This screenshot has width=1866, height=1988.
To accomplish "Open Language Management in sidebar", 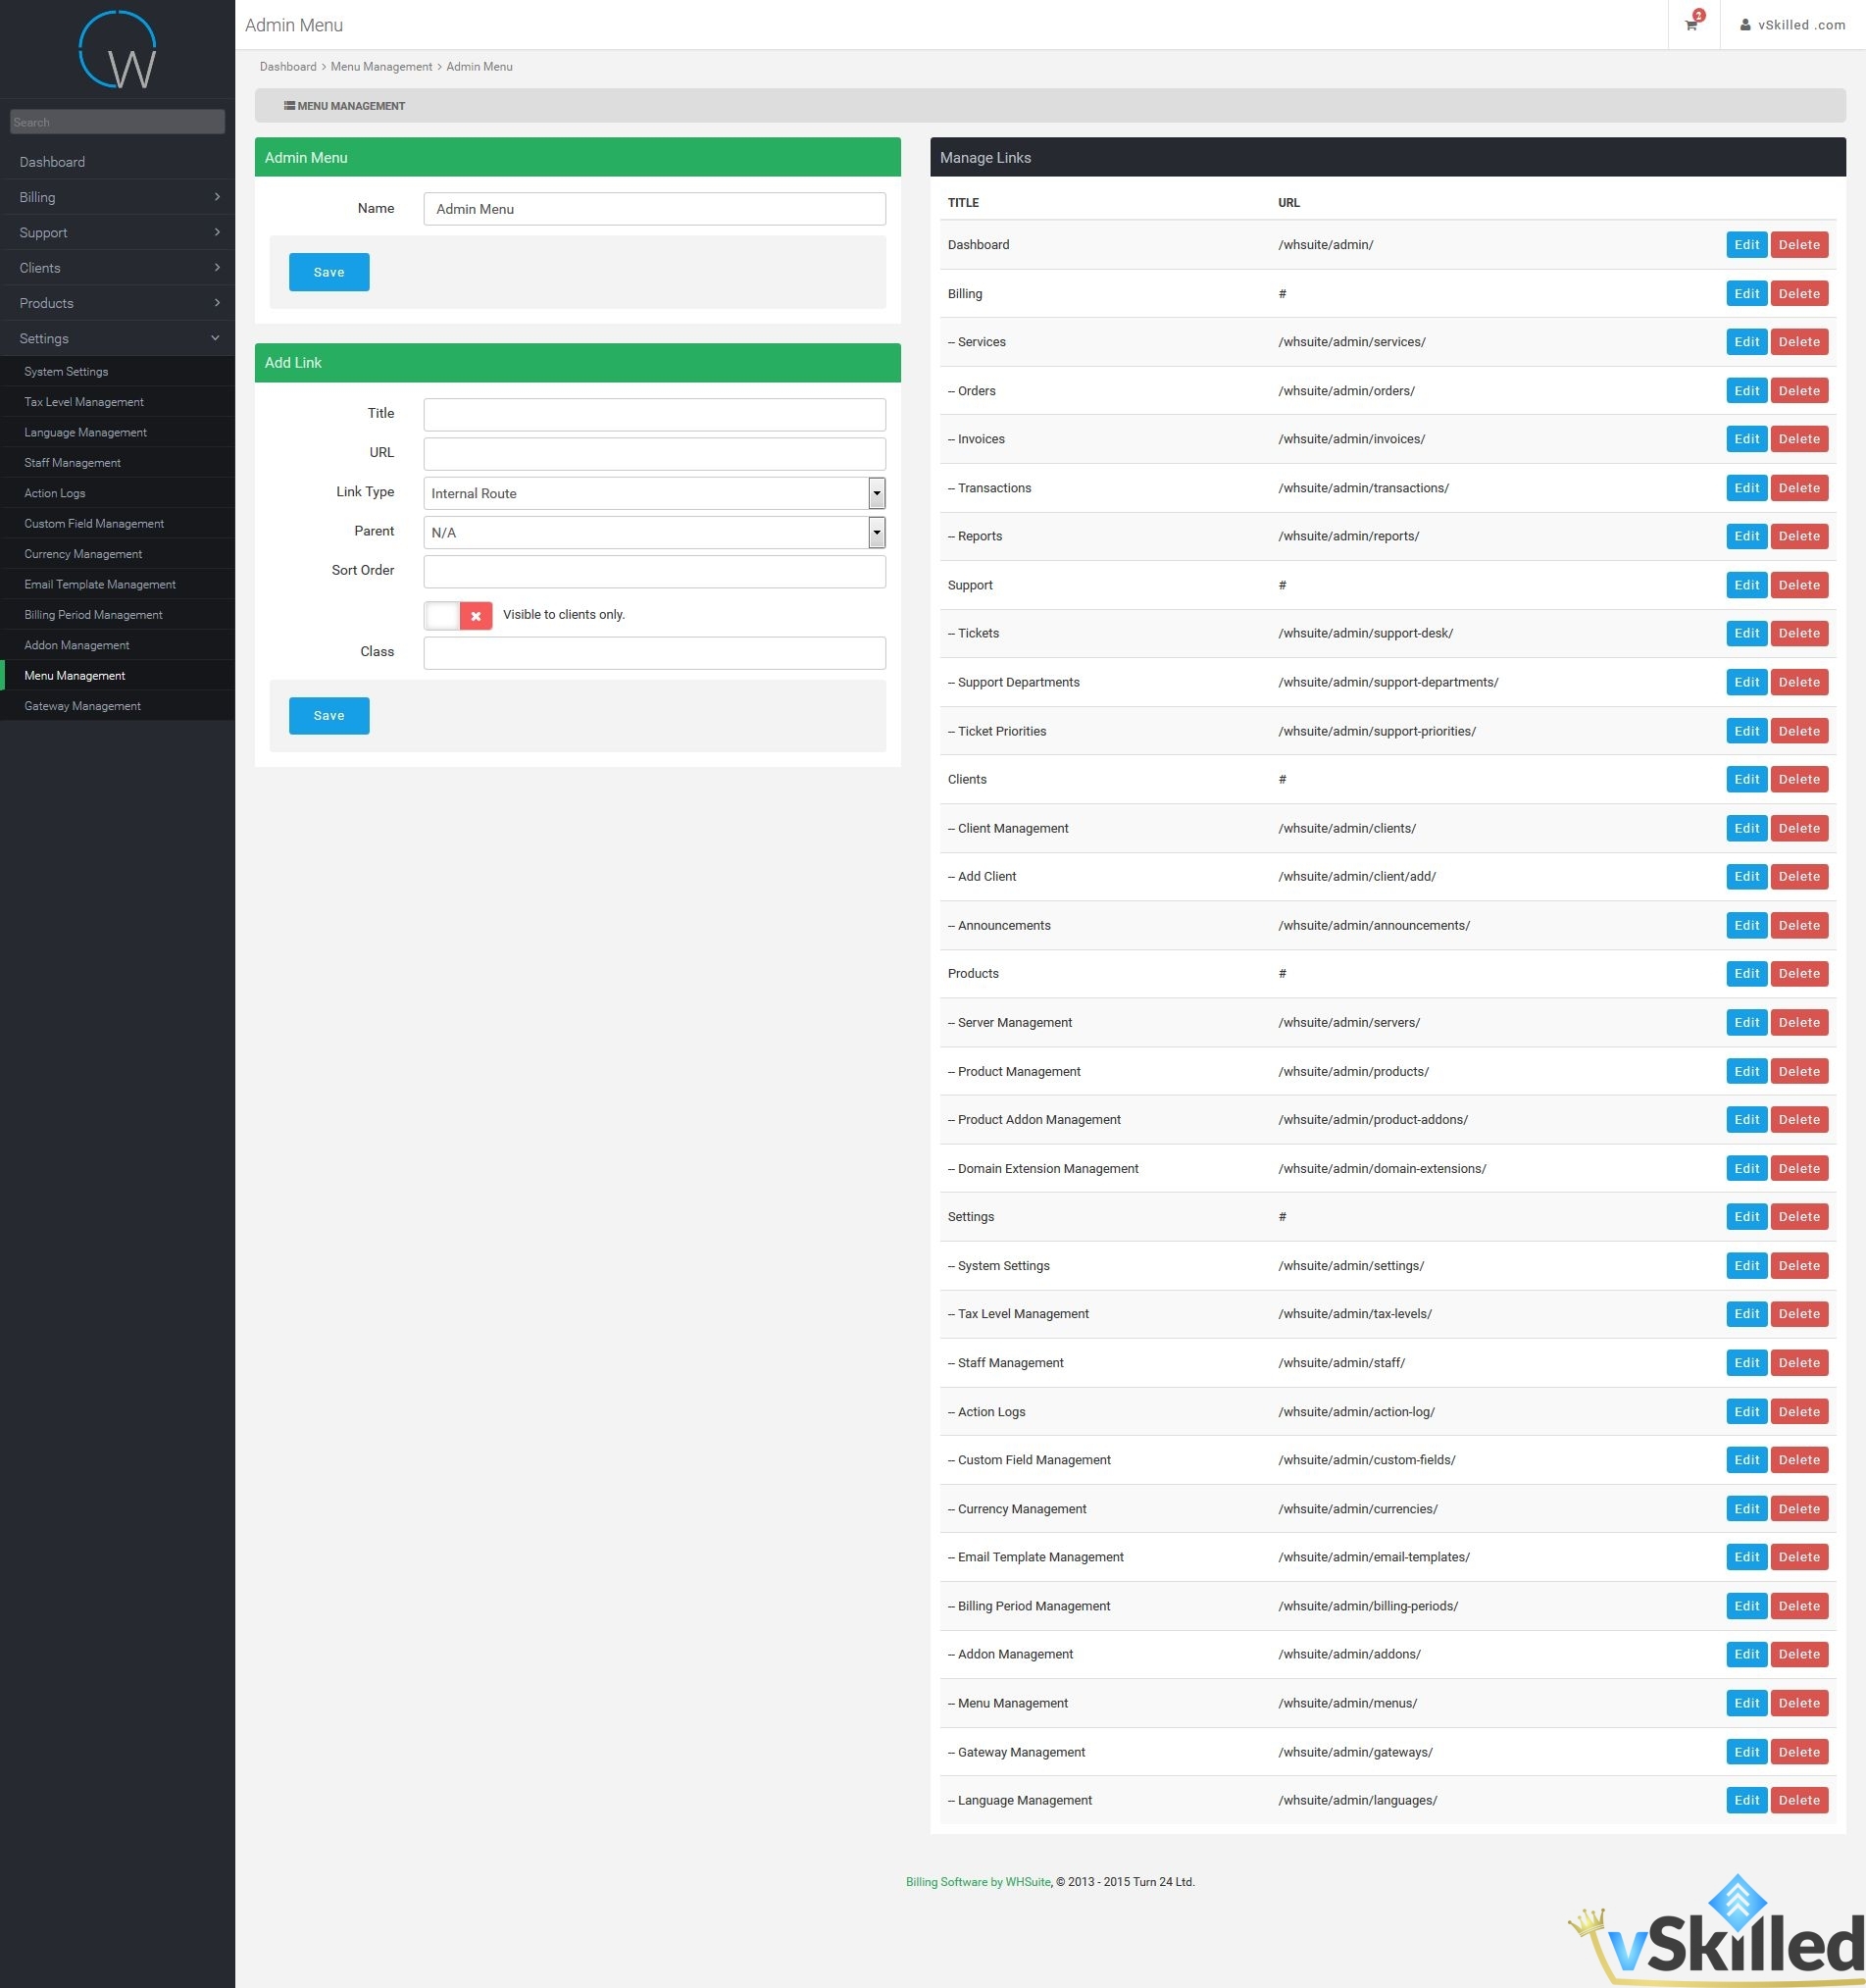I will coord(117,432).
